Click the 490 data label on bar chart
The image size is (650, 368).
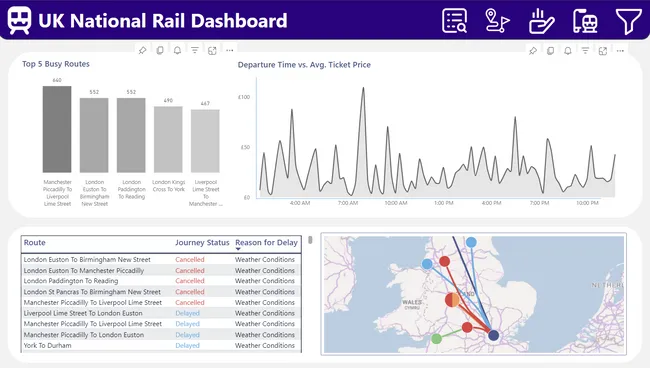click(168, 100)
